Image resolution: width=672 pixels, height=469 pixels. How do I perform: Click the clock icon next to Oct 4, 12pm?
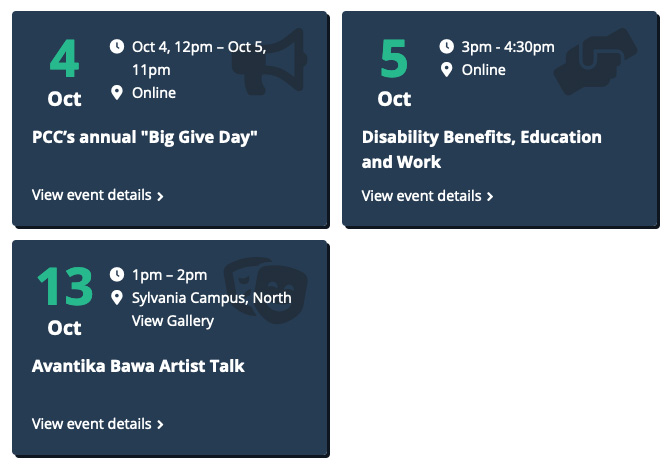point(117,46)
